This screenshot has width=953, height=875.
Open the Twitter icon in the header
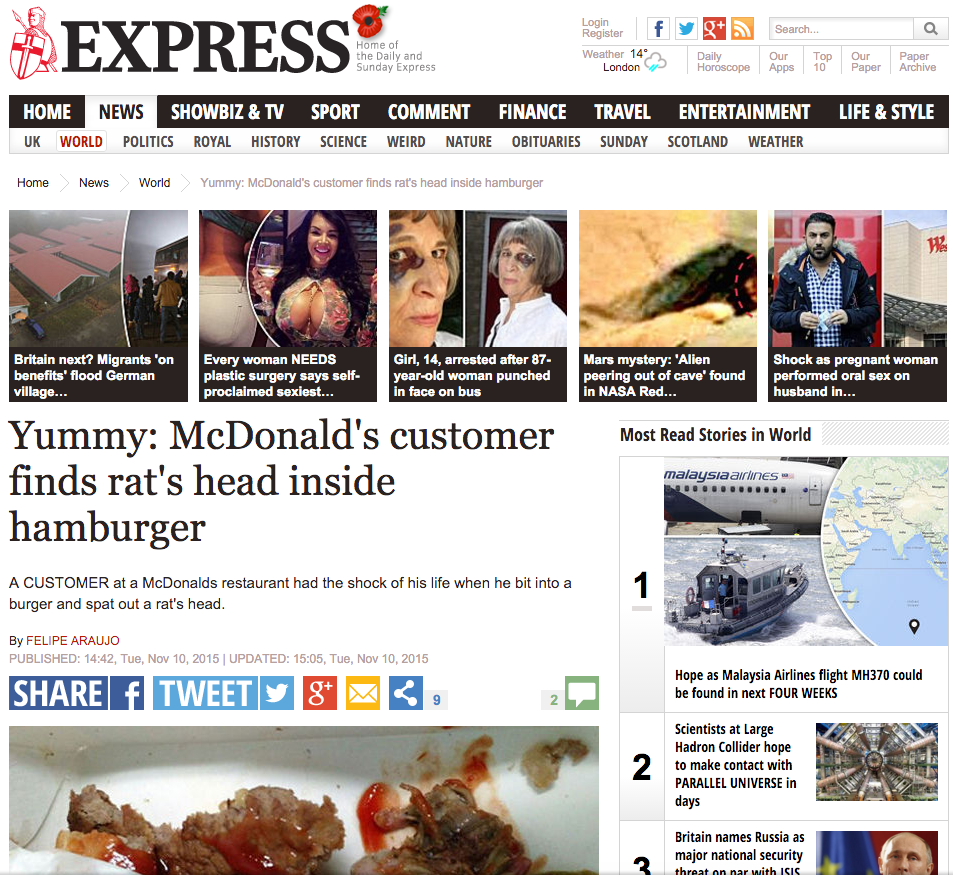pos(686,29)
